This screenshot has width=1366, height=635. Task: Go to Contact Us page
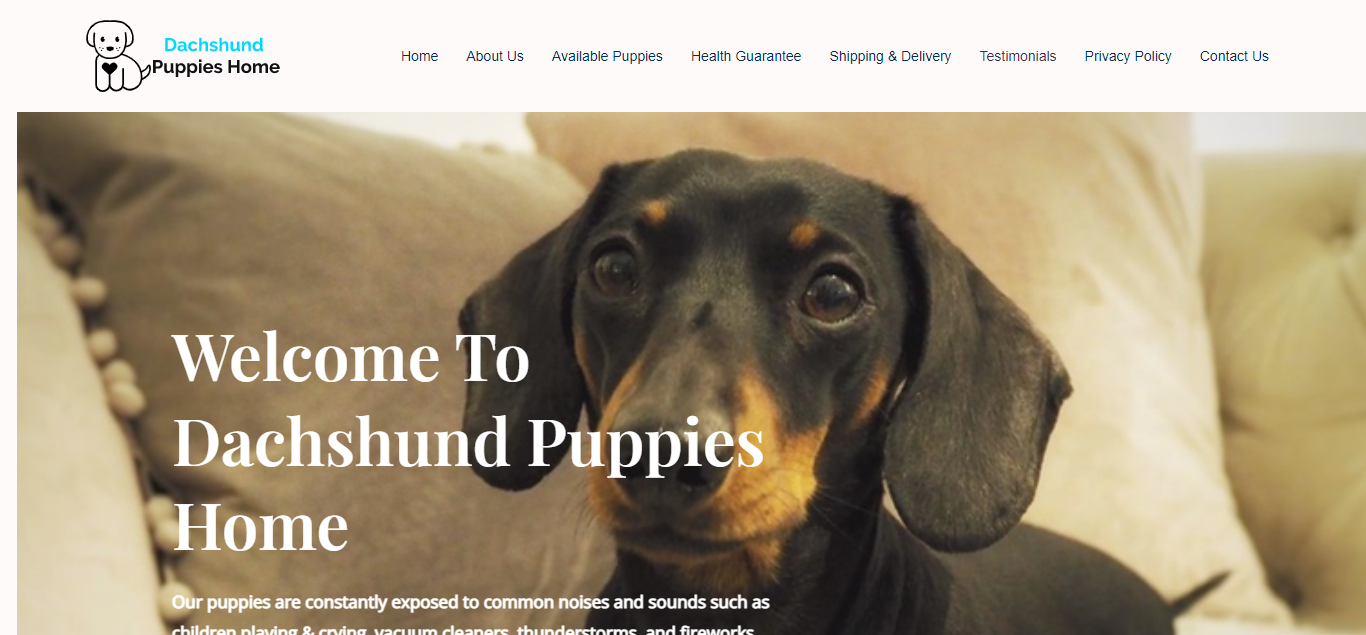[1234, 56]
